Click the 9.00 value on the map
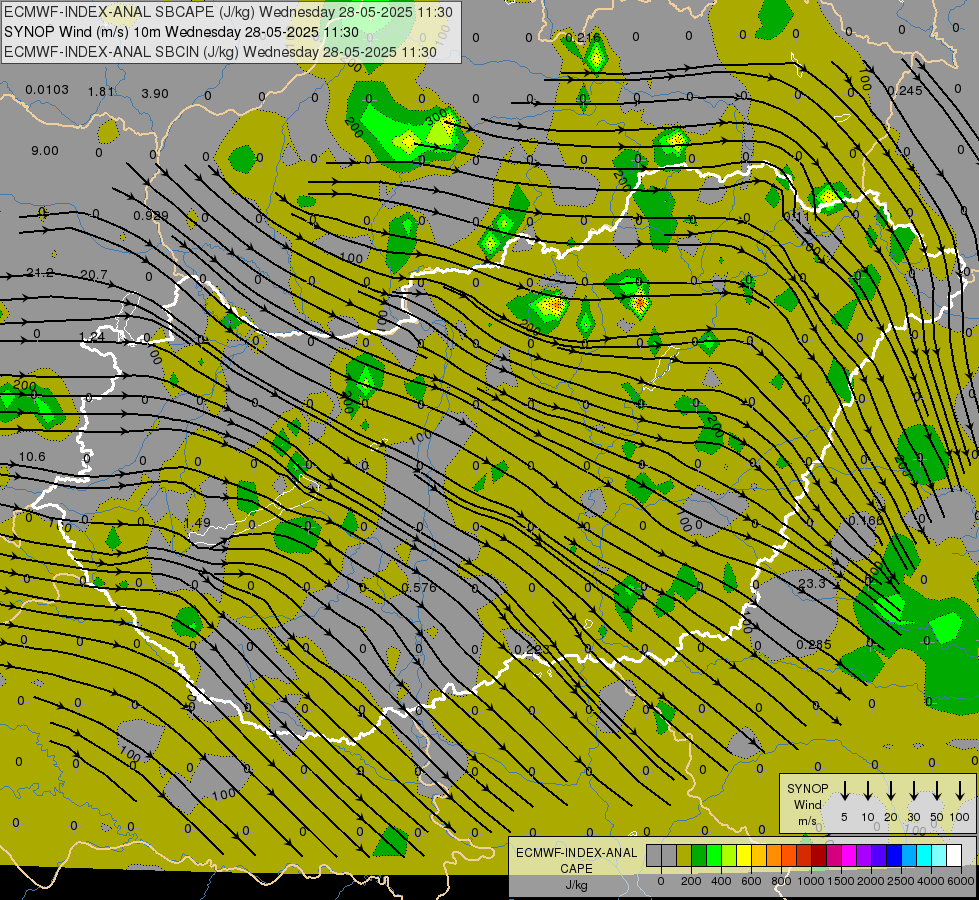979x900 pixels. click(x=45, y=151)
